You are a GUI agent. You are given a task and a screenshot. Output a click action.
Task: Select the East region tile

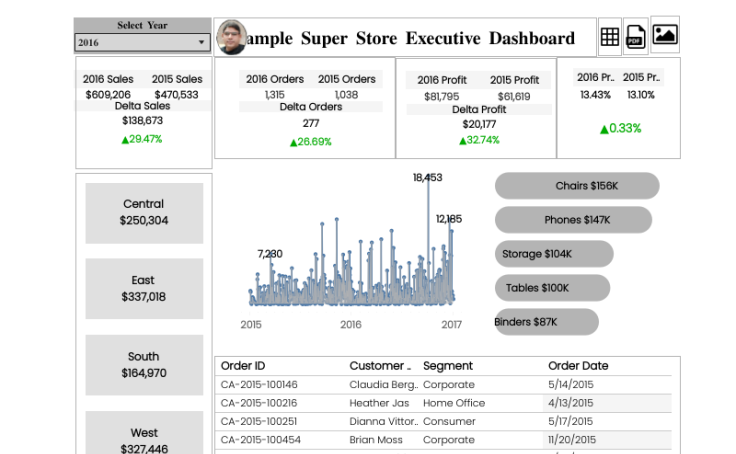tap(144, 289)
